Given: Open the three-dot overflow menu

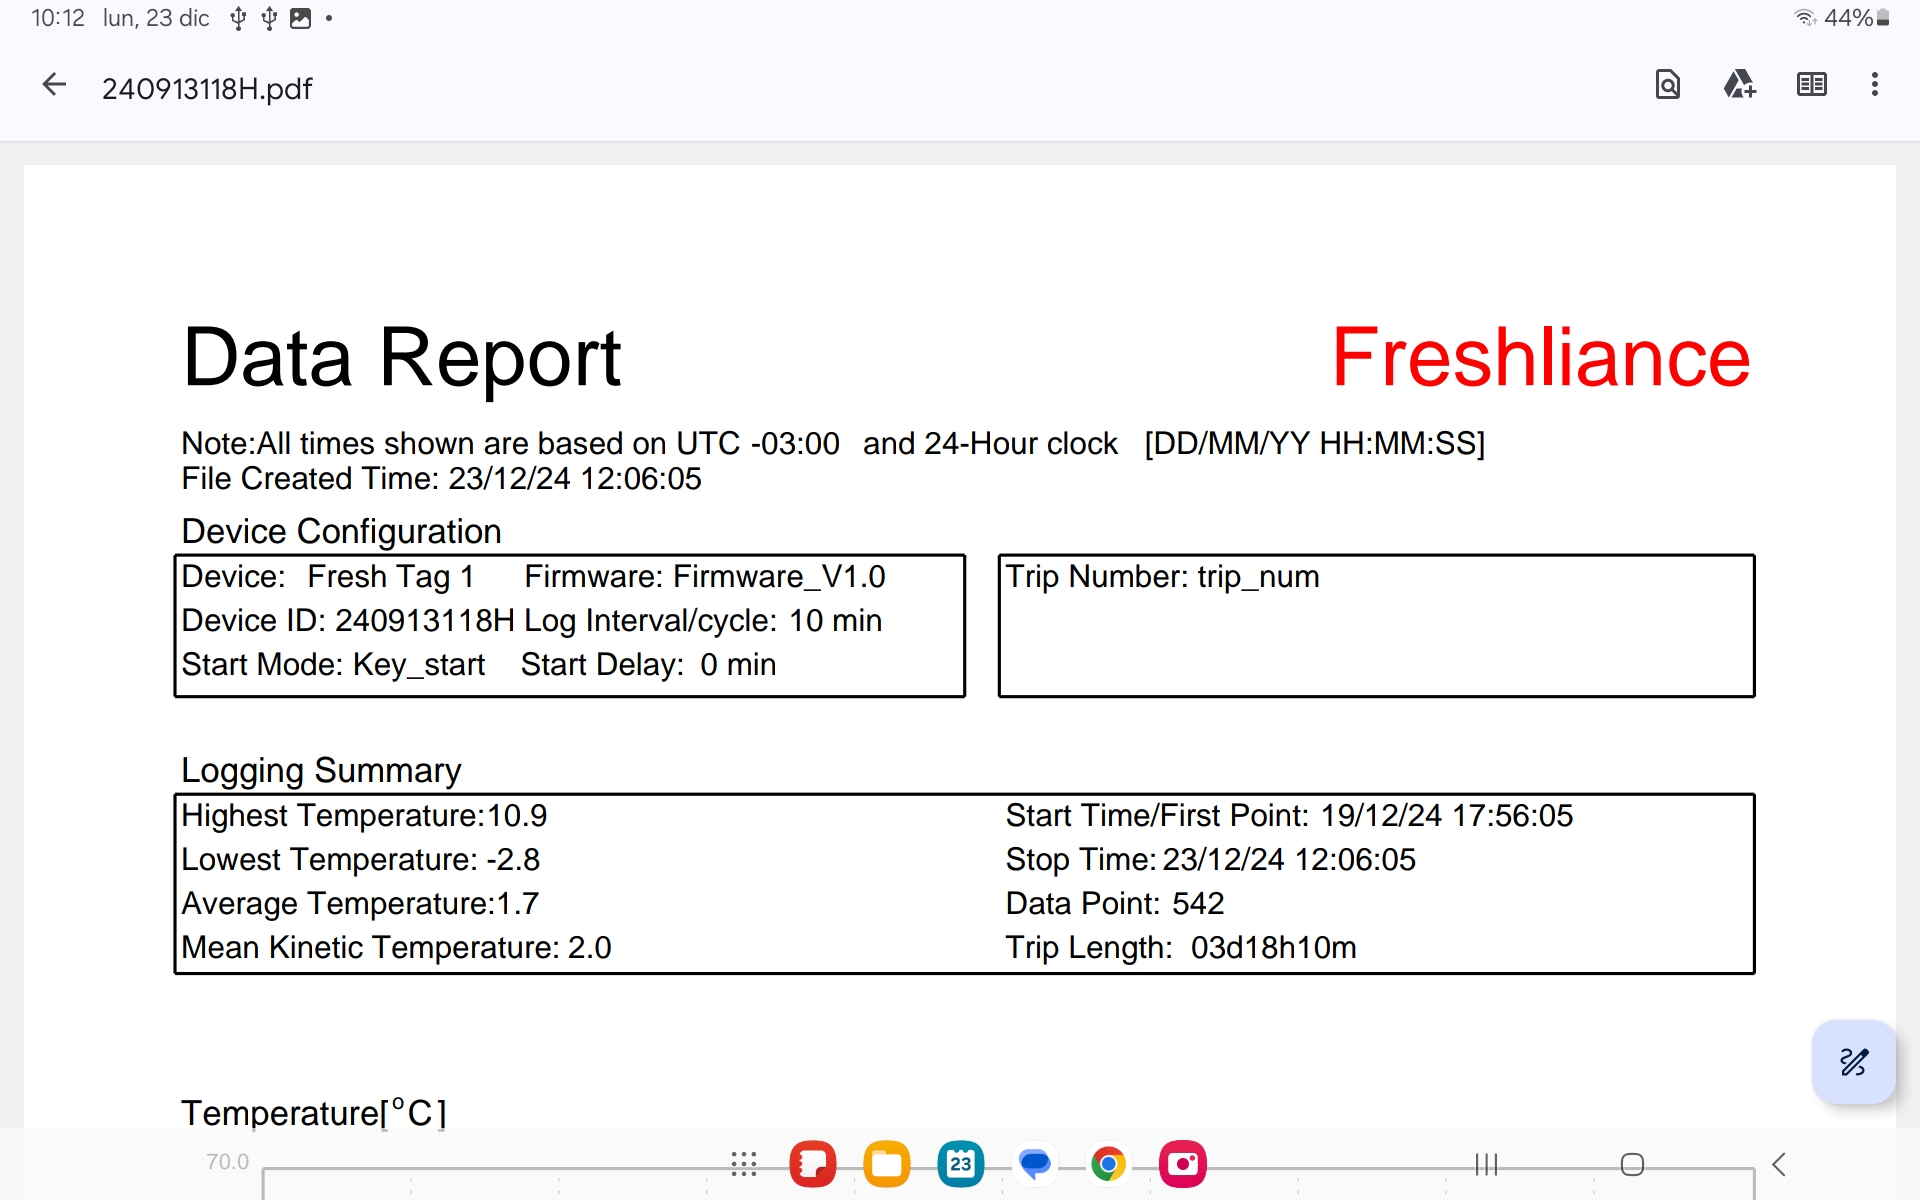Looking at the screenshot, I should 1875,85.
